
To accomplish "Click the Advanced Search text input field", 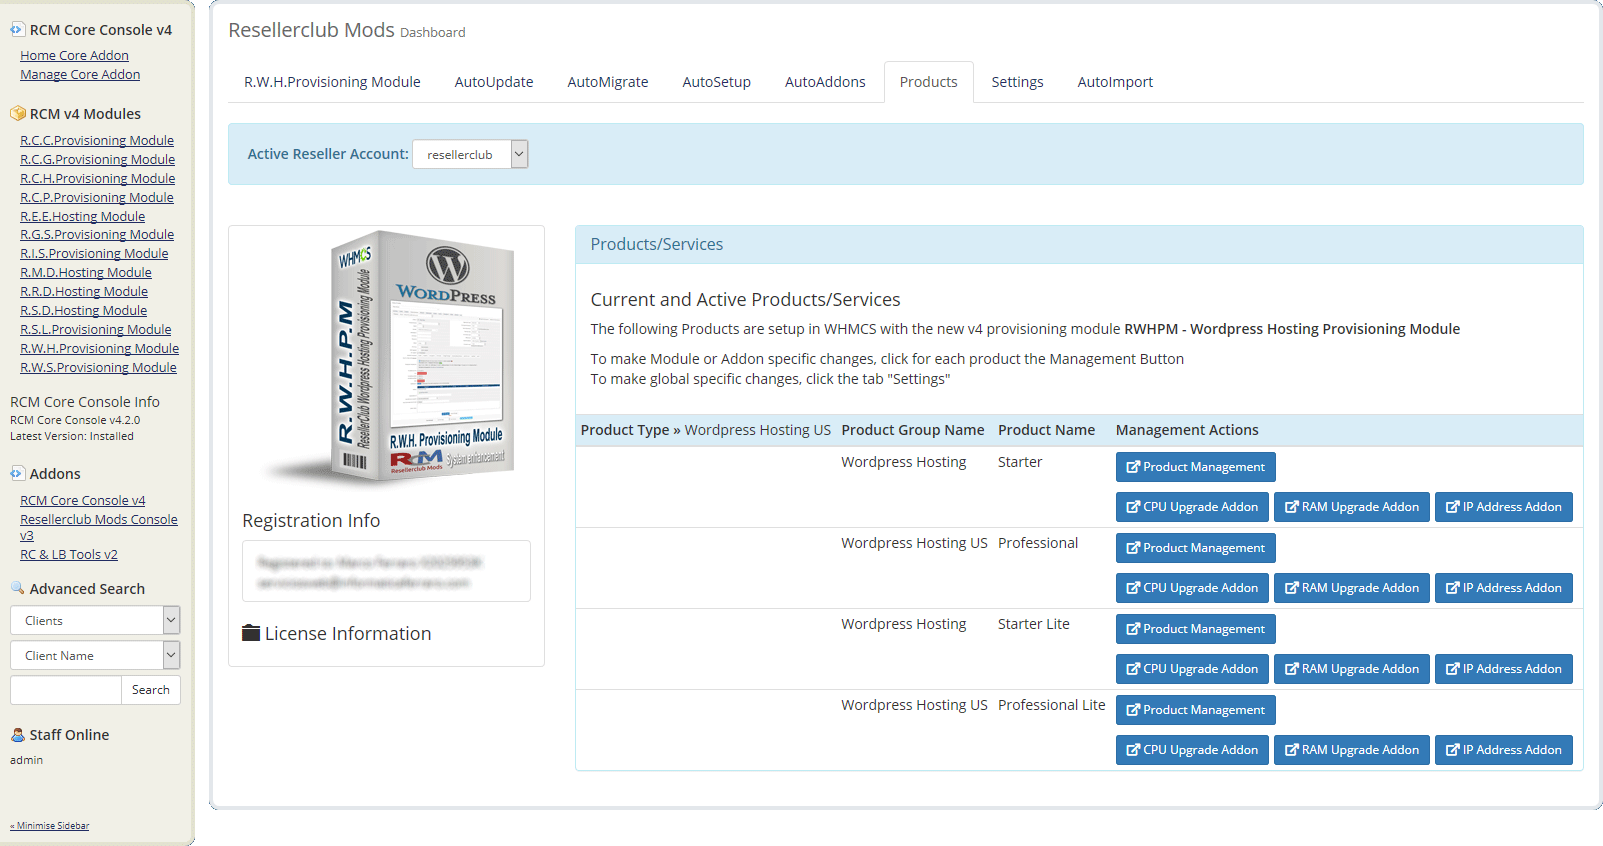I will pyautogui.click(x=66, y=690).
